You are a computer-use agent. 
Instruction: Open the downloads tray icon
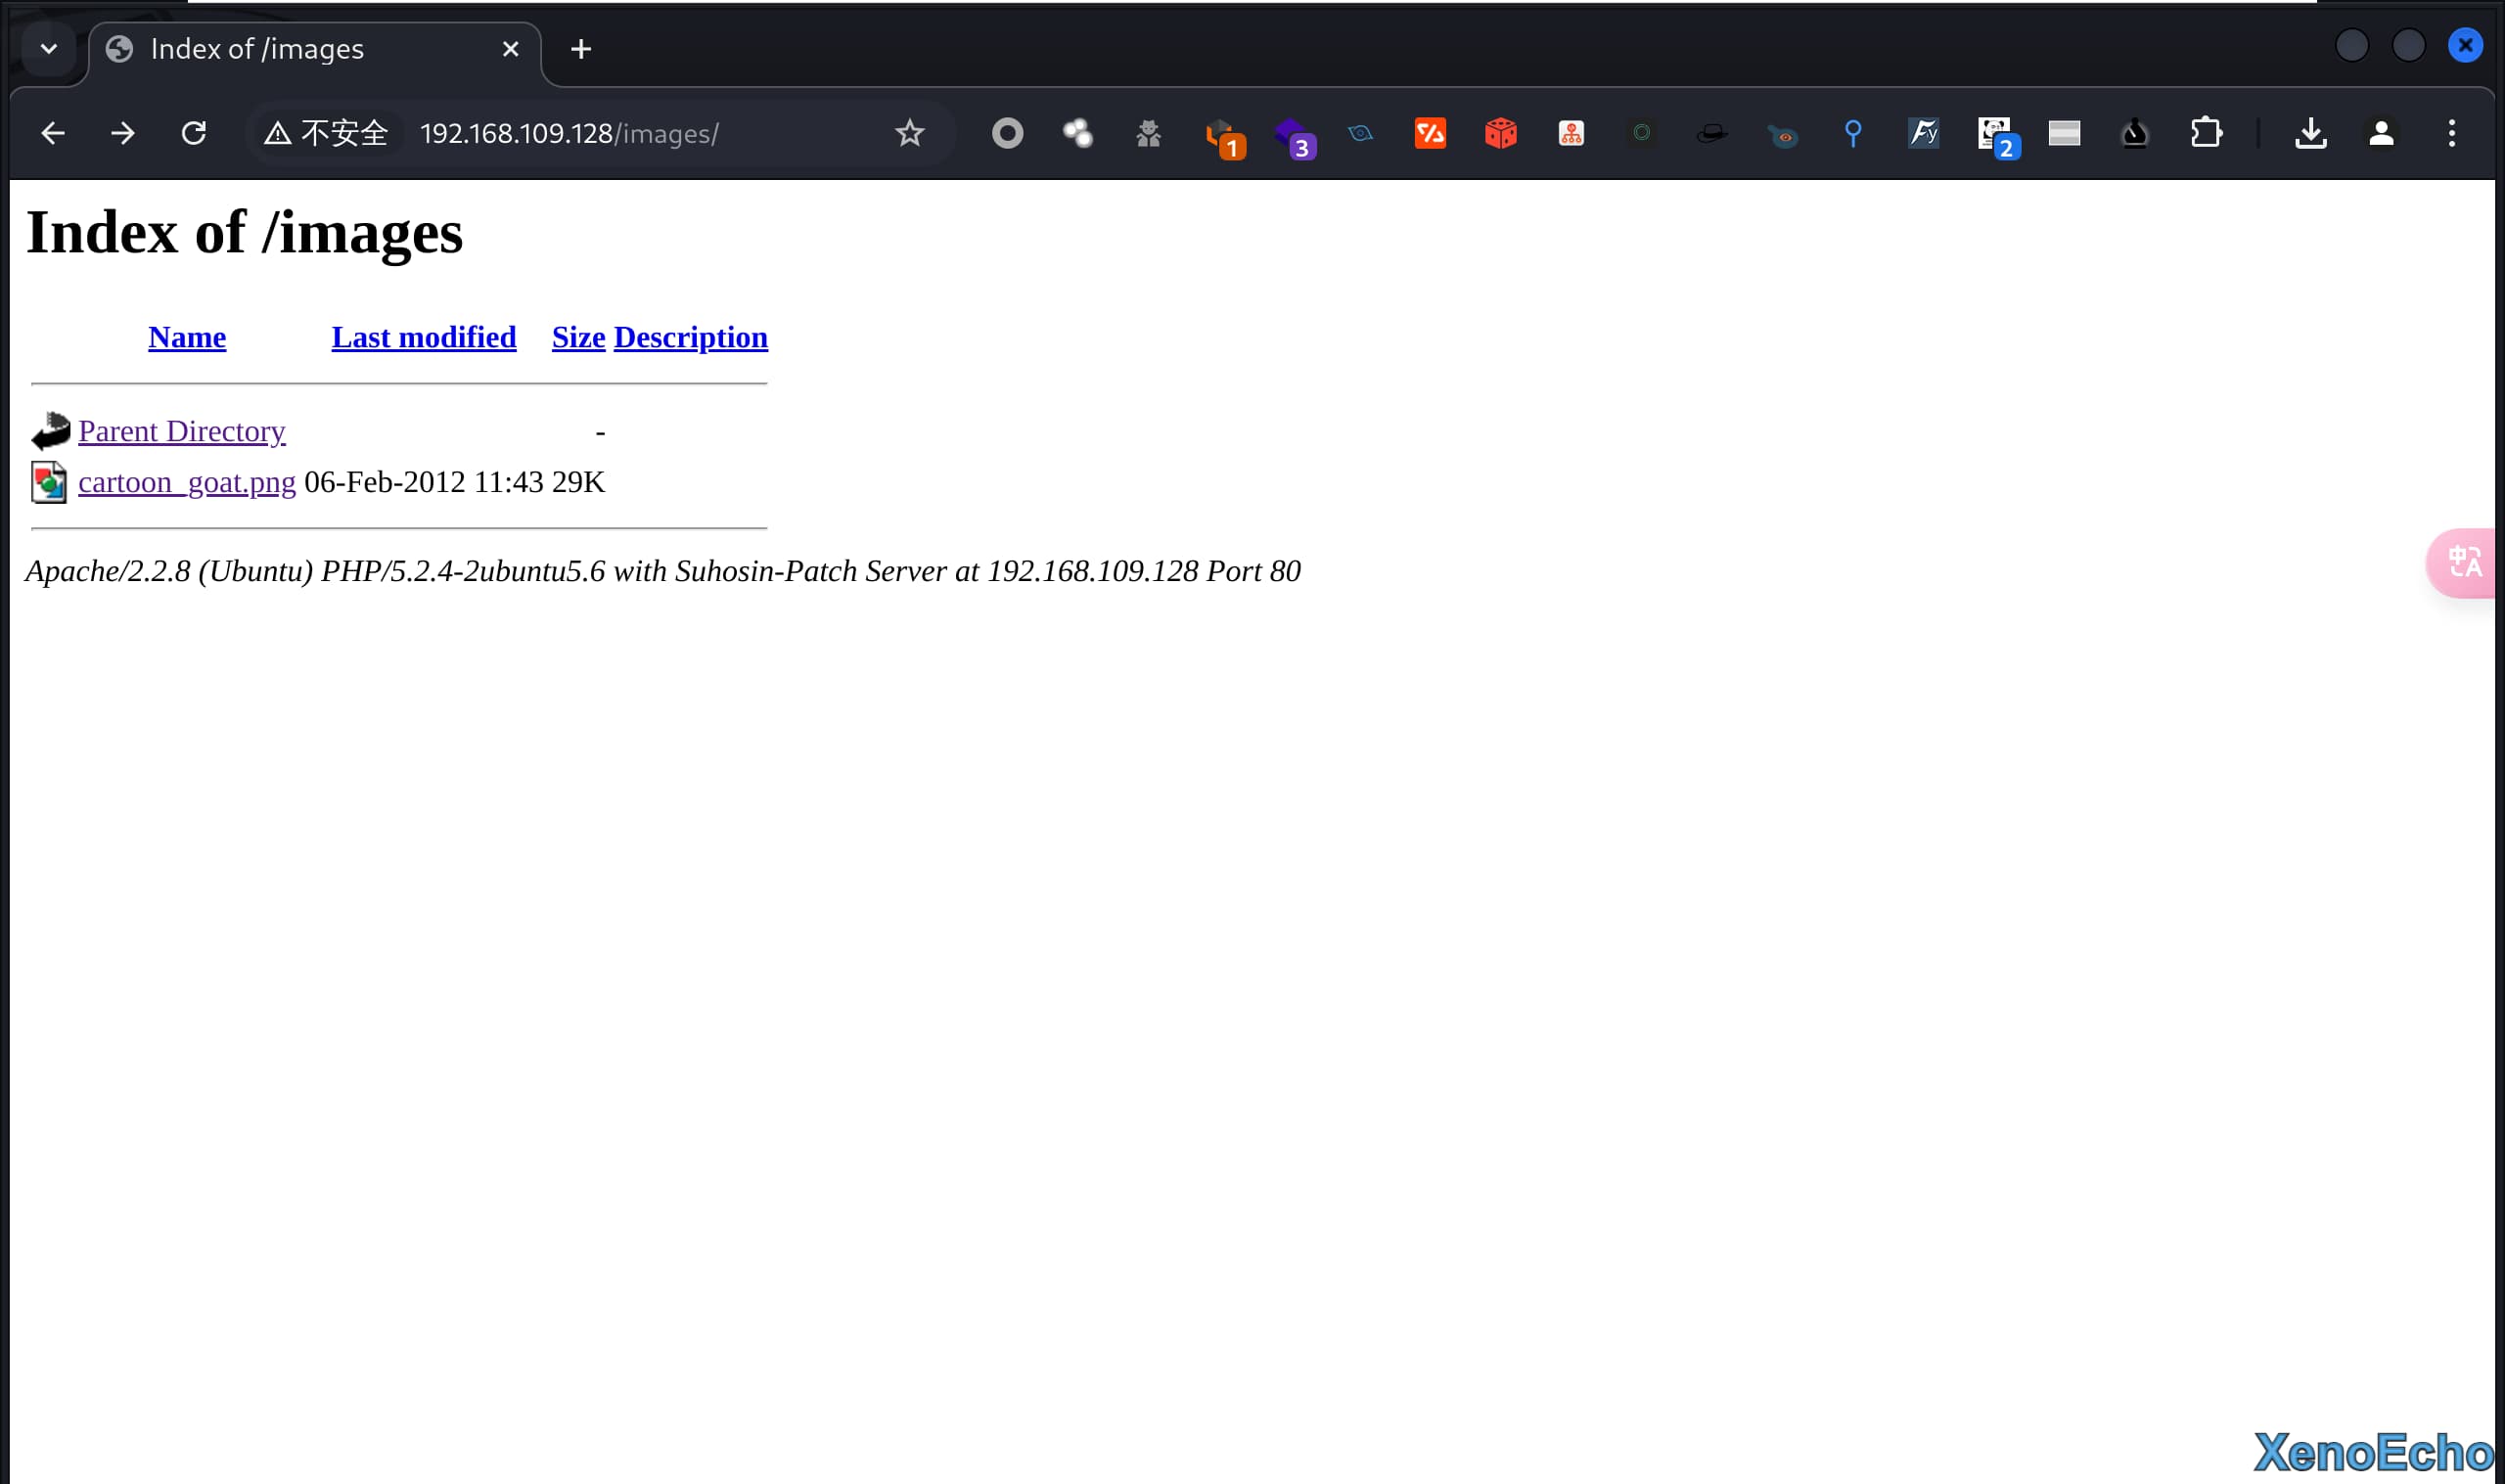click(x=2310, y=133)
